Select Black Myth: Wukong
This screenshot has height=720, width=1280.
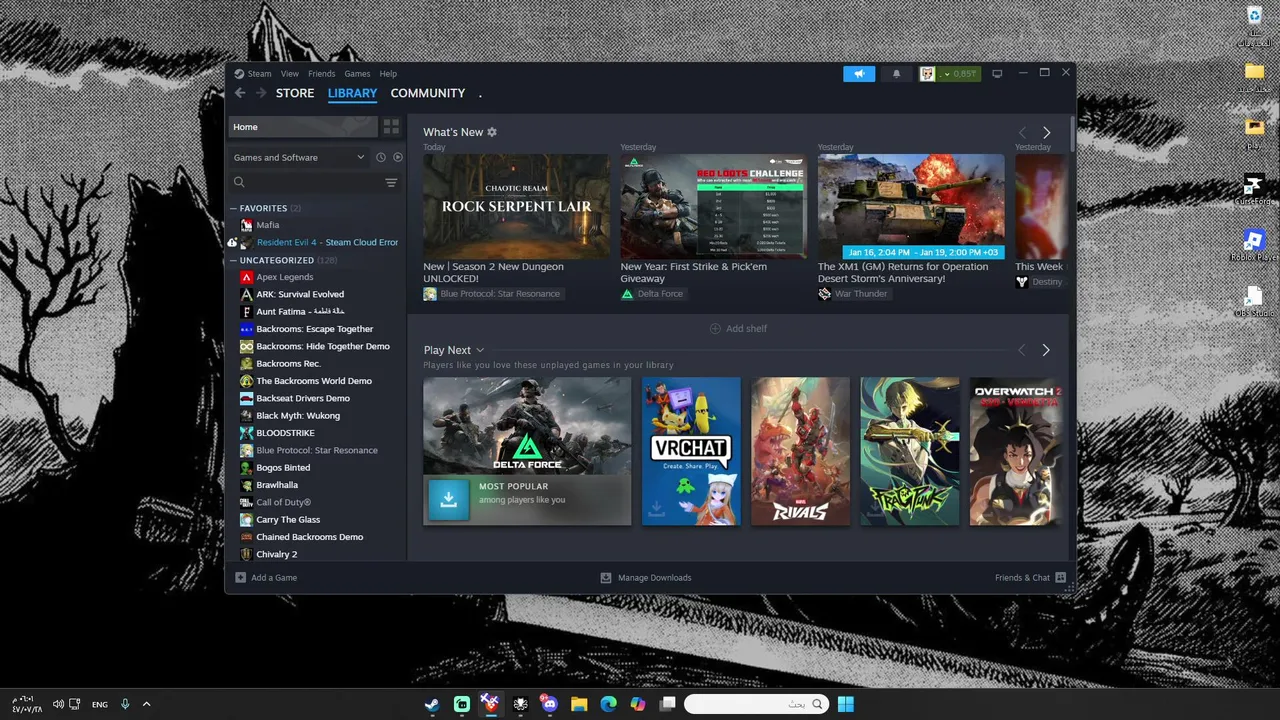pos(297,416)
